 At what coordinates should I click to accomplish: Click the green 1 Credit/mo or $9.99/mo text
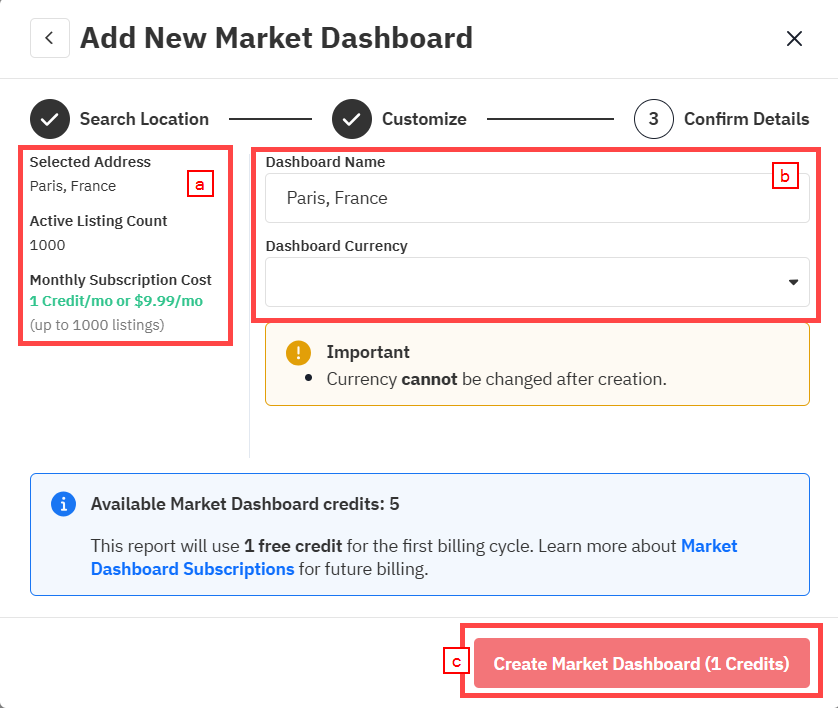[117, 301]
